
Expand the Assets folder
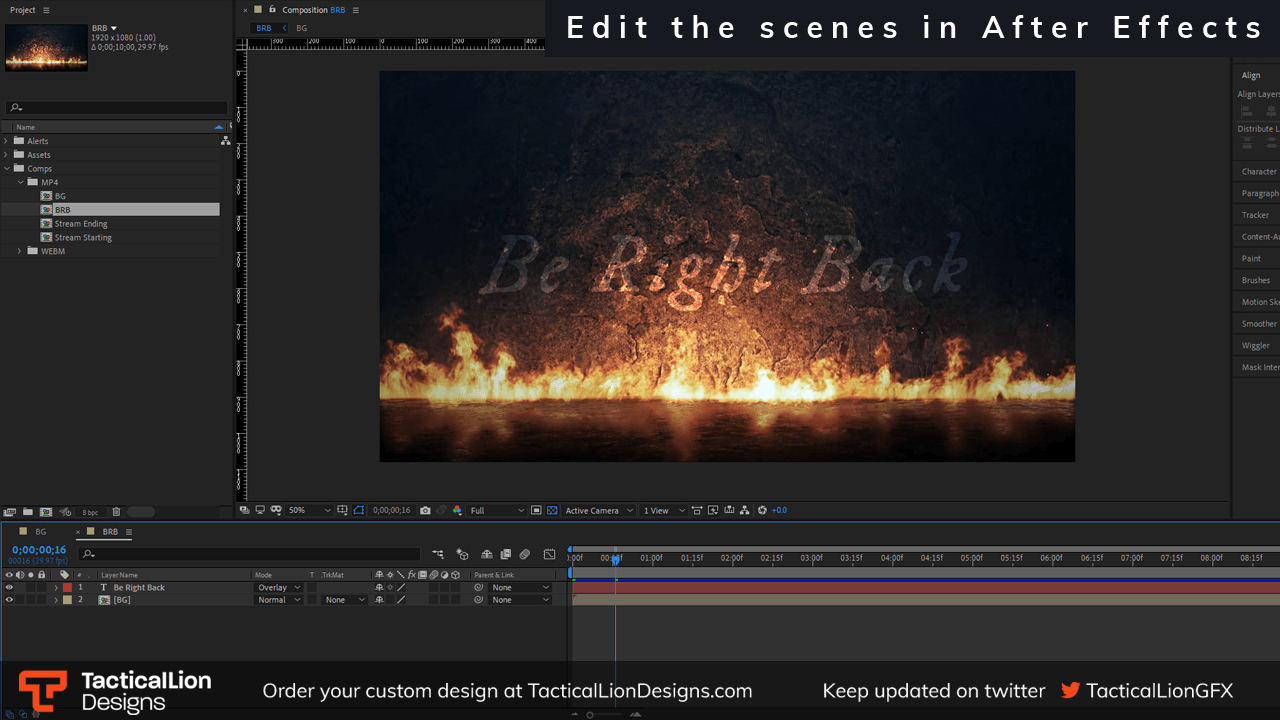6,155
